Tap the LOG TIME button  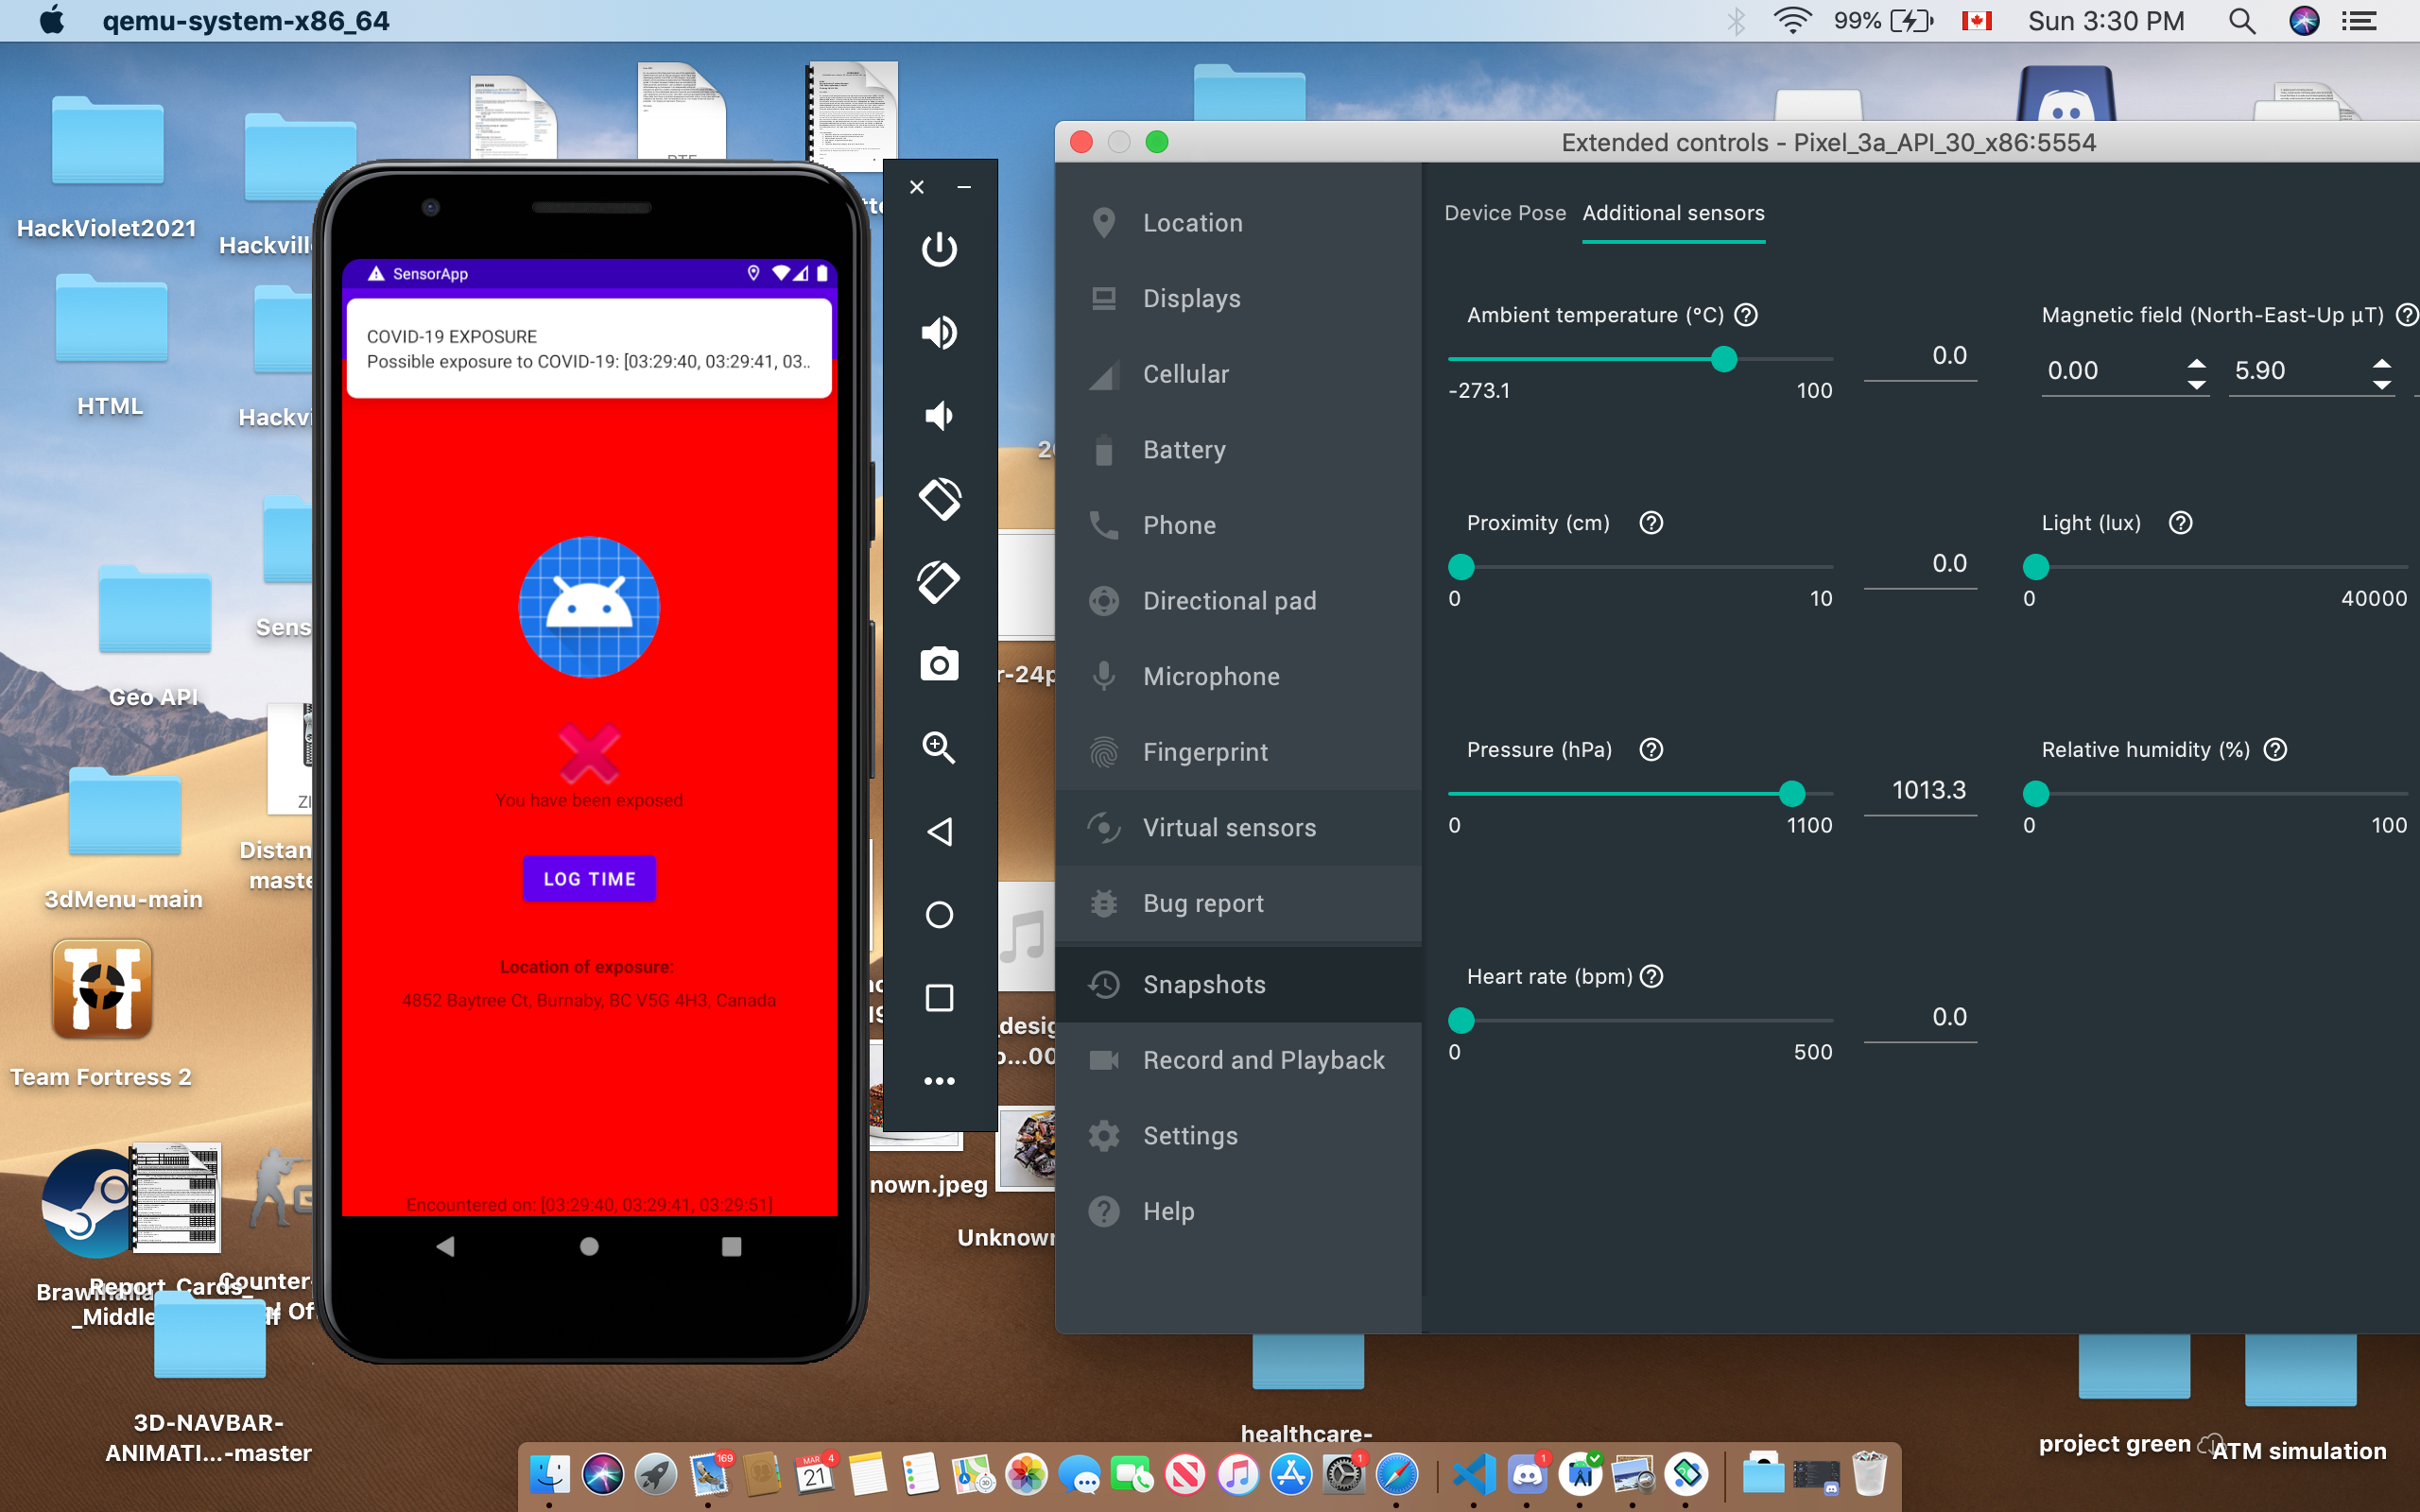click(589, 878)
